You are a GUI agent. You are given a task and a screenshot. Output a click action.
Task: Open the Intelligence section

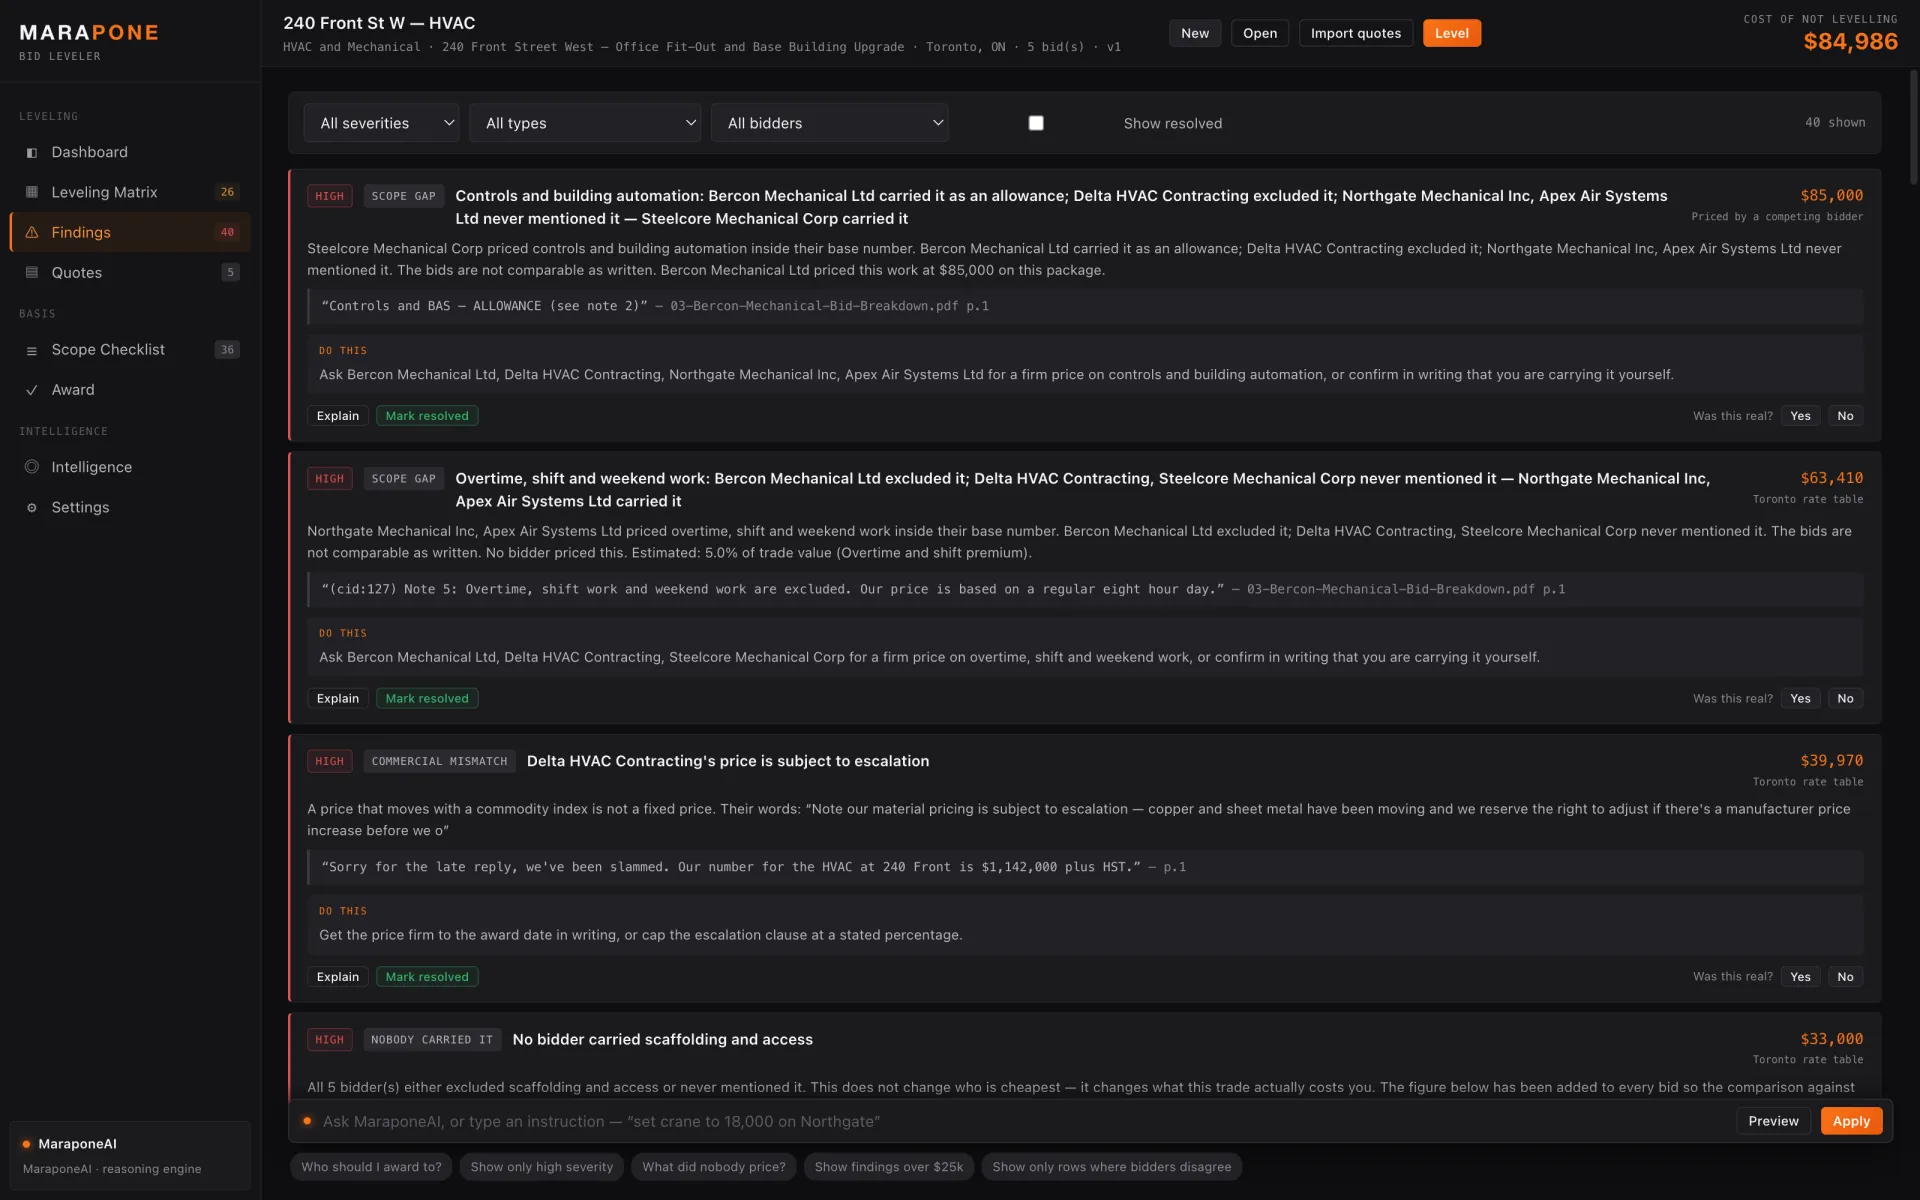(130, 467)
